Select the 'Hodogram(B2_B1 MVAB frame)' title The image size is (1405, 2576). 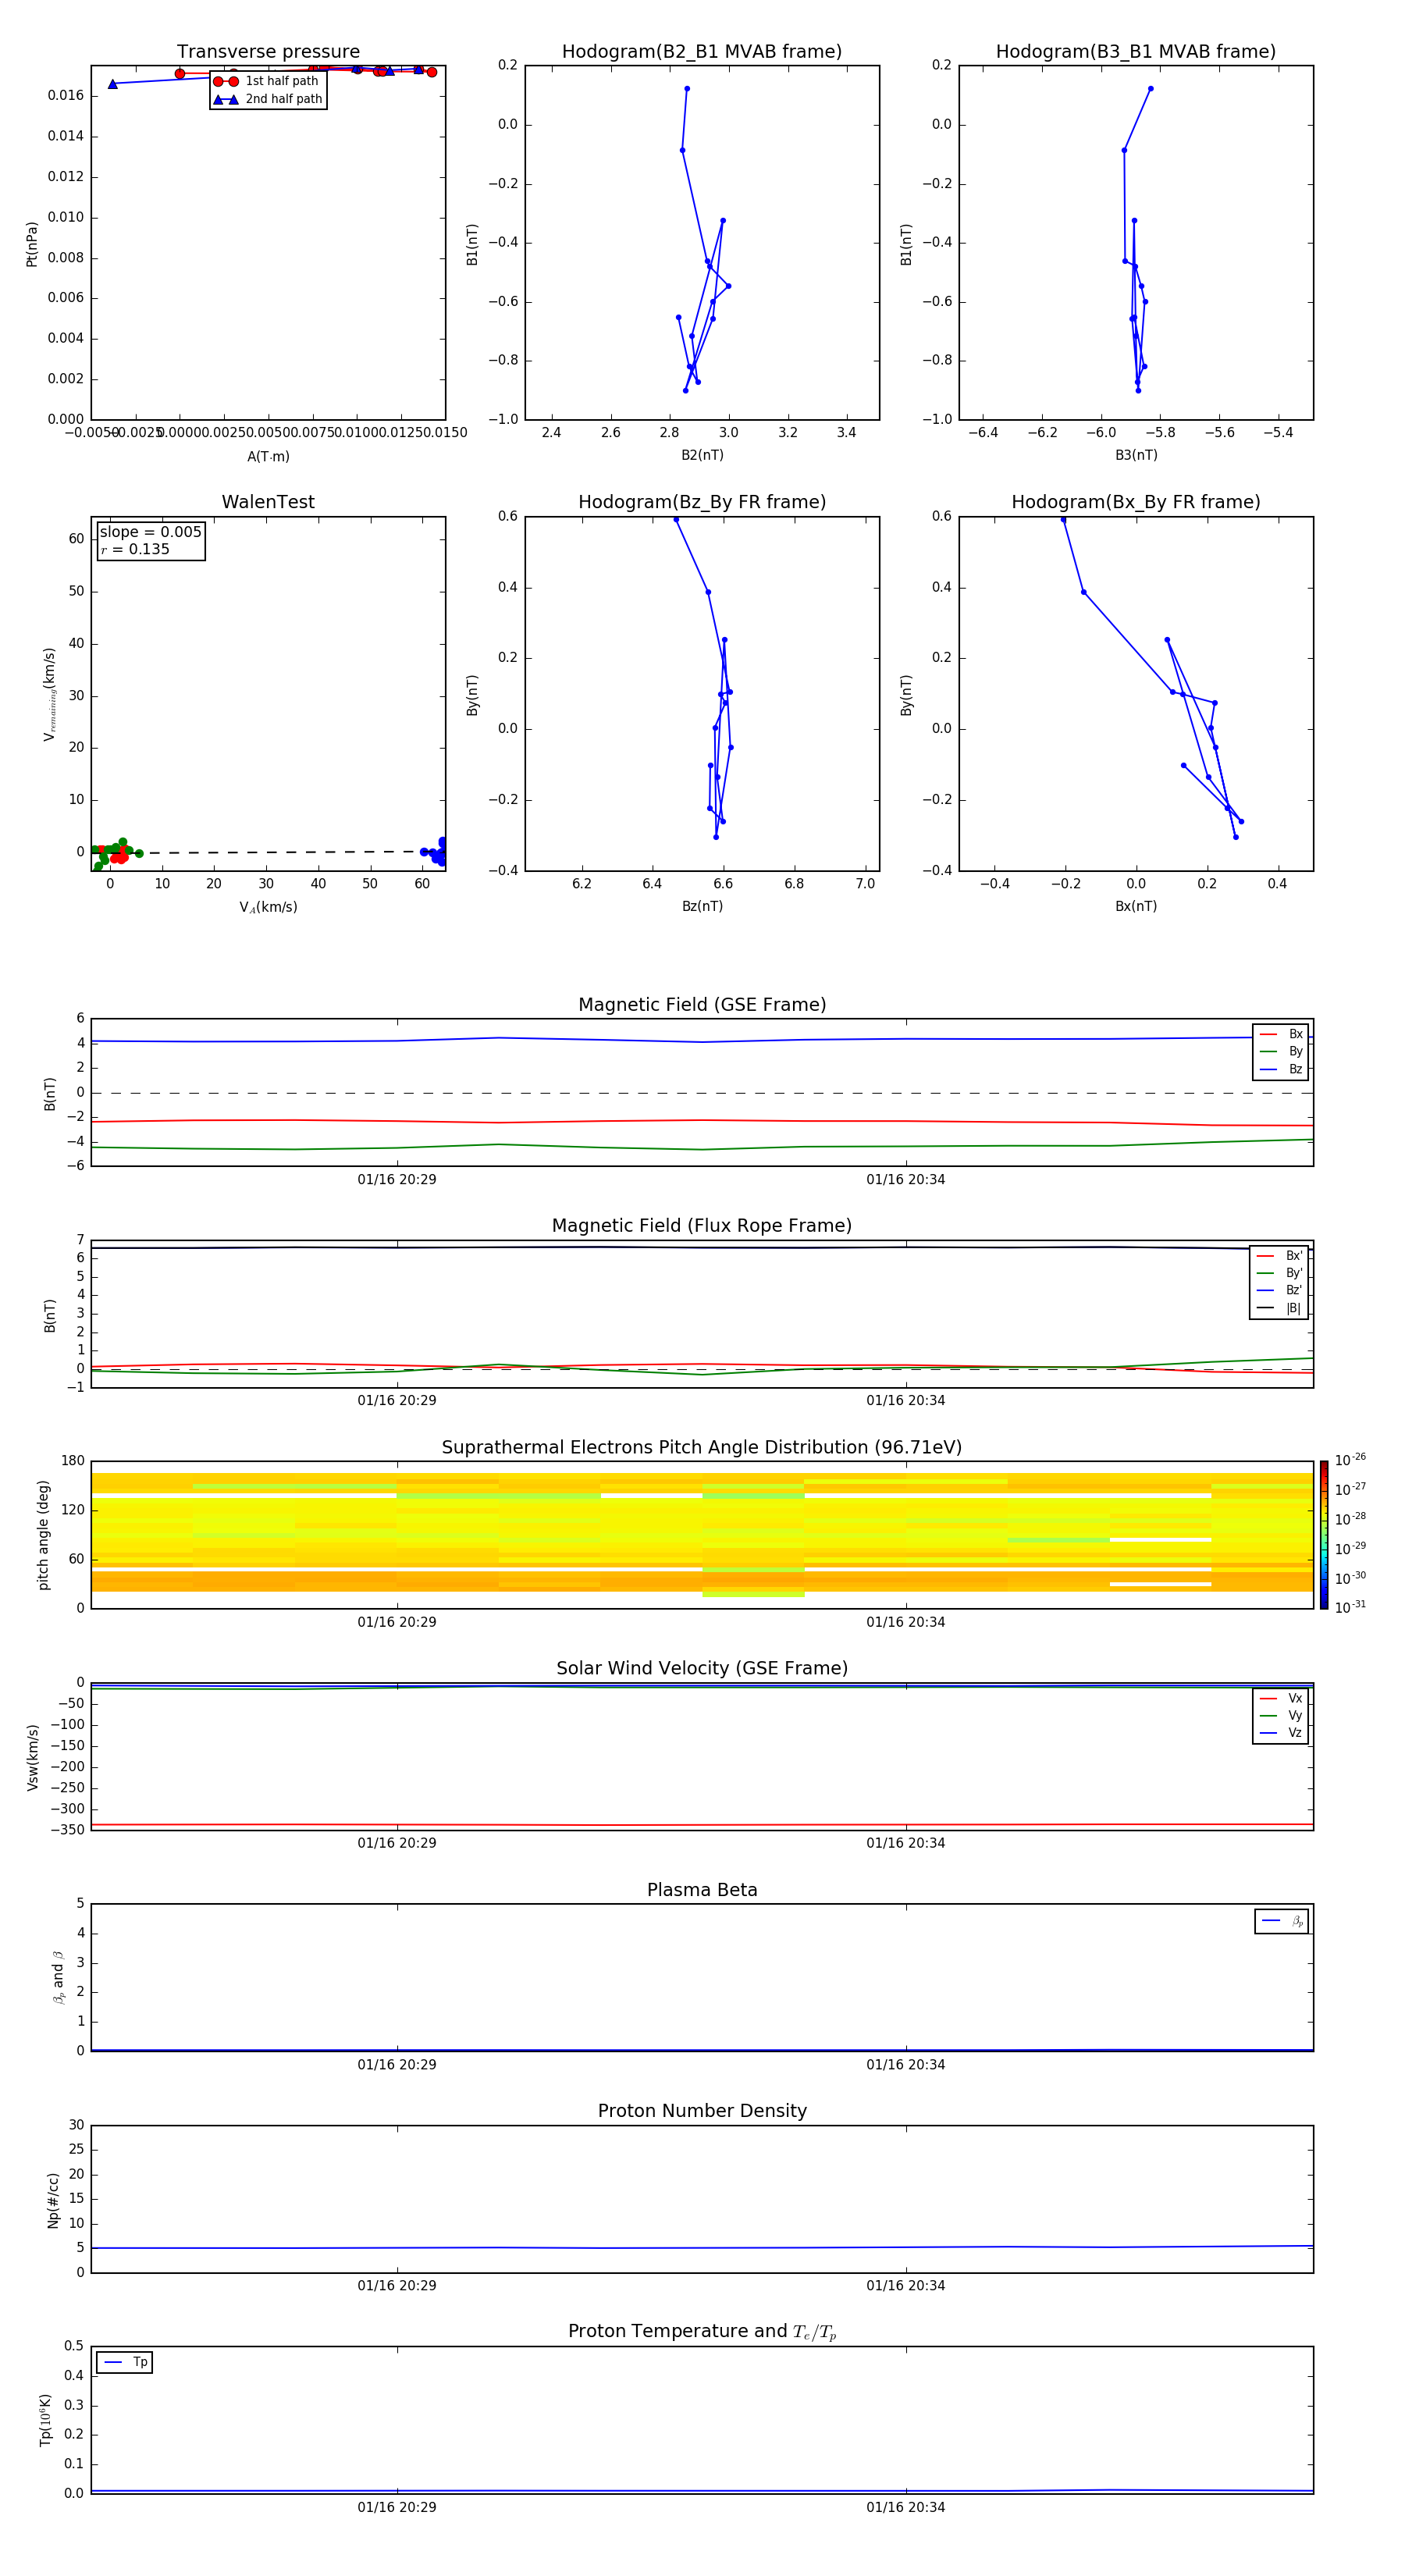pyautogui.click(x=702, y=52)
